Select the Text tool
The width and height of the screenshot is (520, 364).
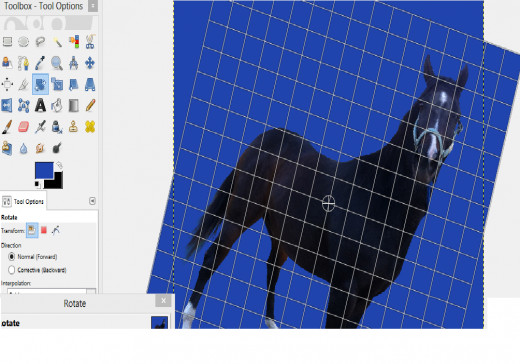coord(40,105)
